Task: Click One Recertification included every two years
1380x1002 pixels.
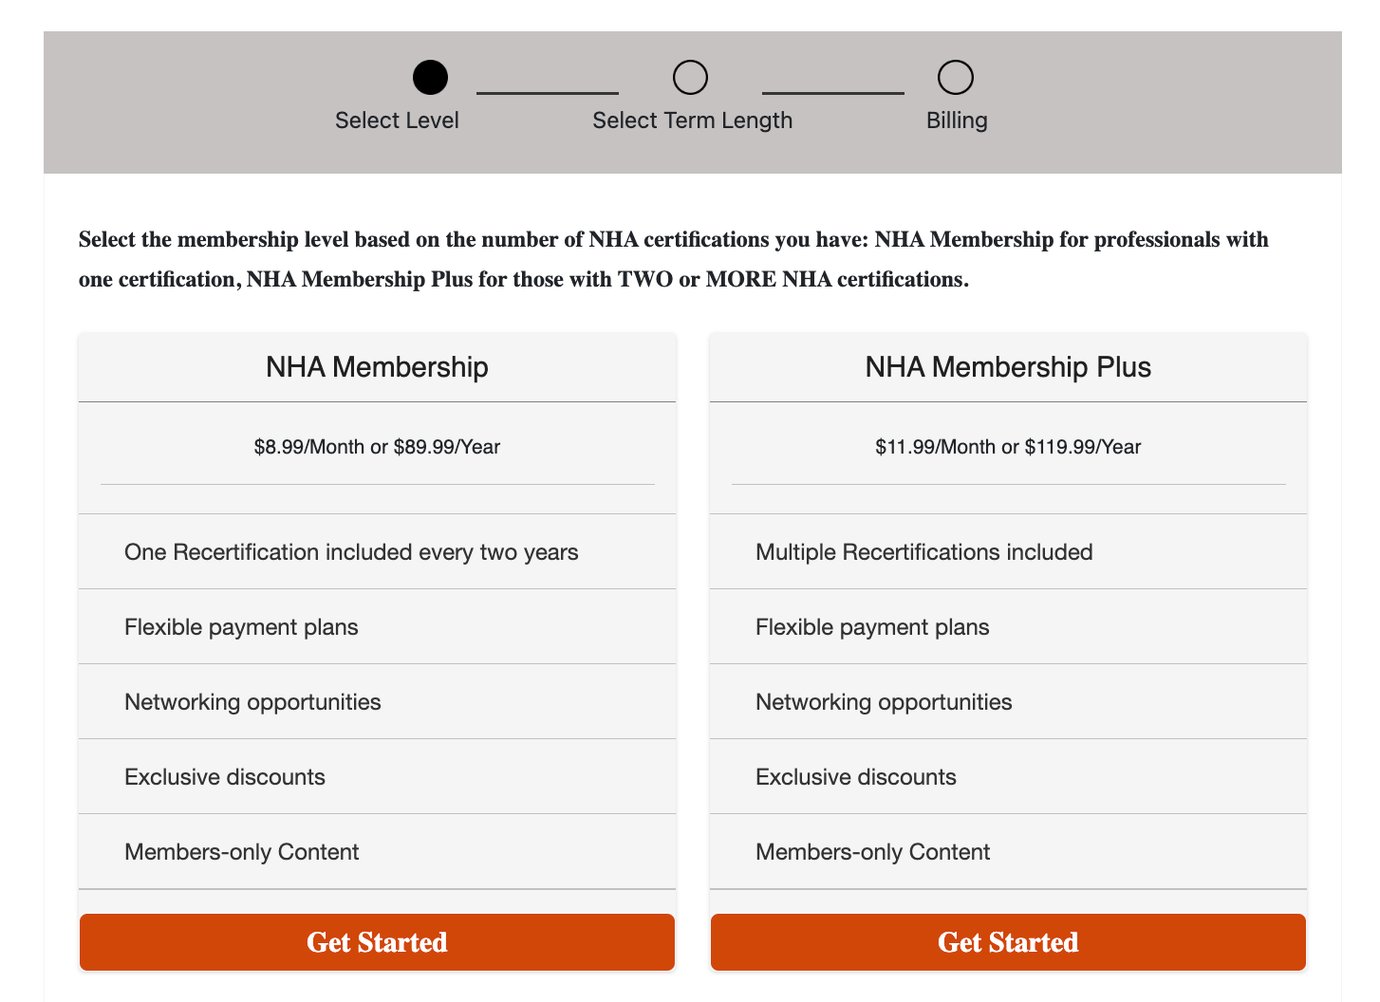Action: 351,551
